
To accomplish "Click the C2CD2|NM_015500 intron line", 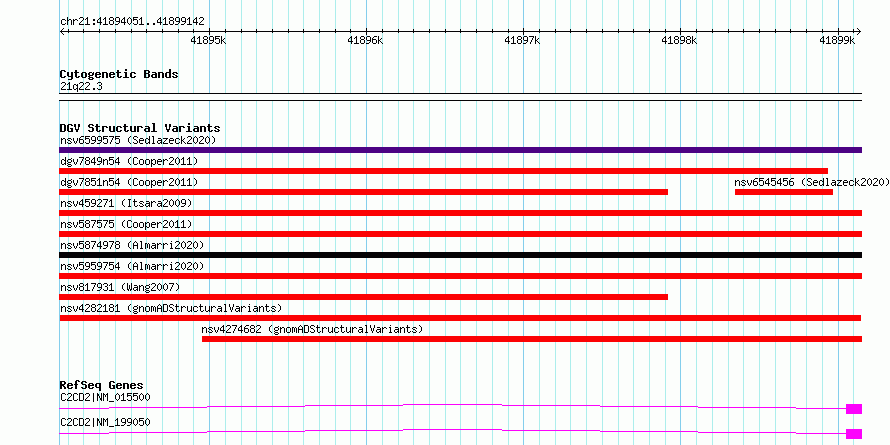I will (452, 404).
